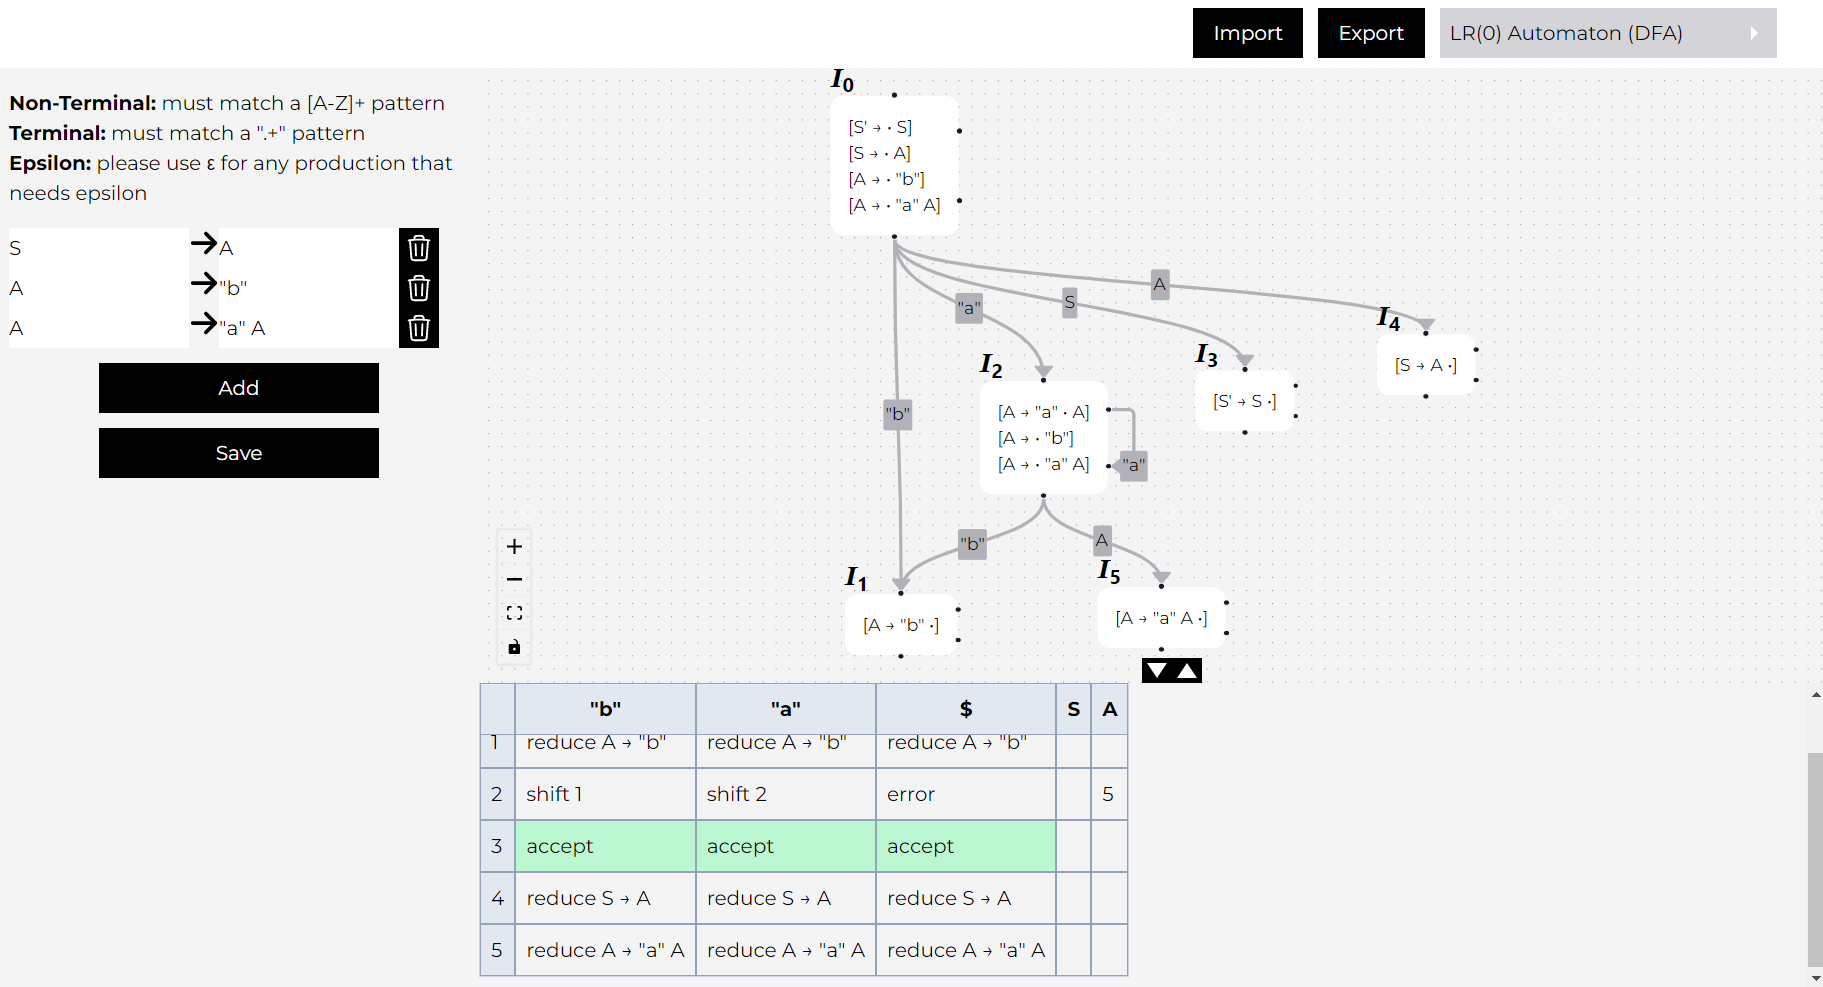Select the I2 state node
Viewport: 1823px width, 987px height.
pyautogui.click(x=1043, y=438)
